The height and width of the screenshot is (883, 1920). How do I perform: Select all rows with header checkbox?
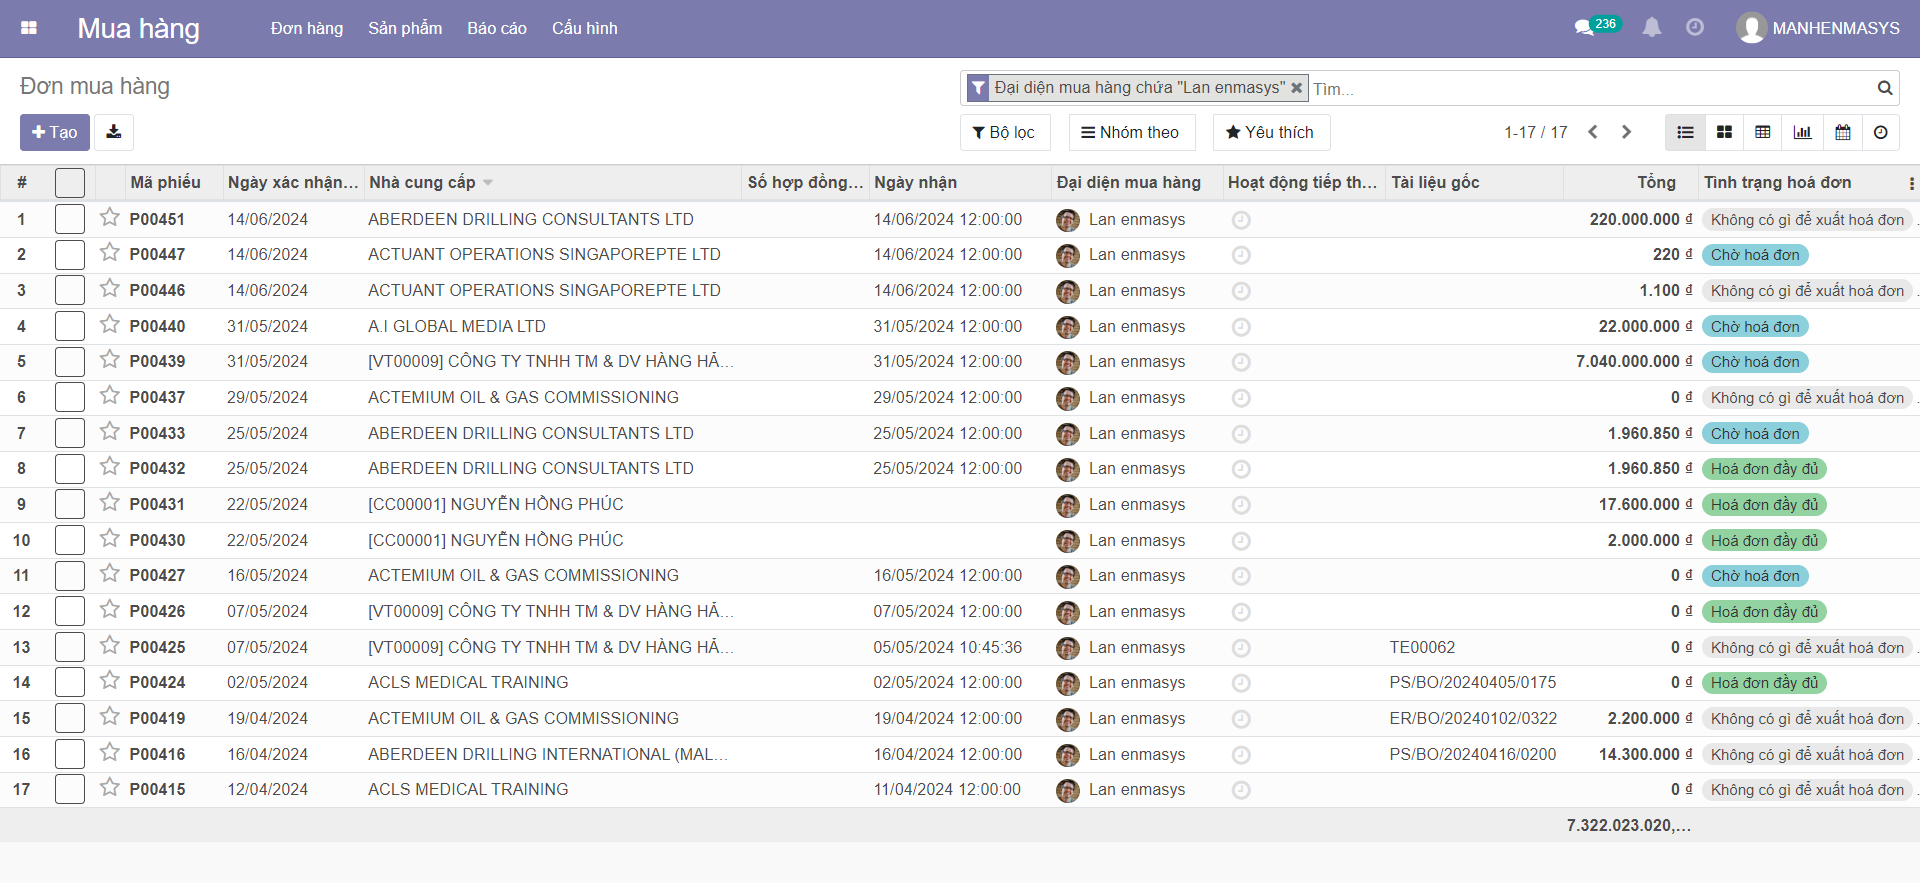pyautogui.click(x=70, y=182)
